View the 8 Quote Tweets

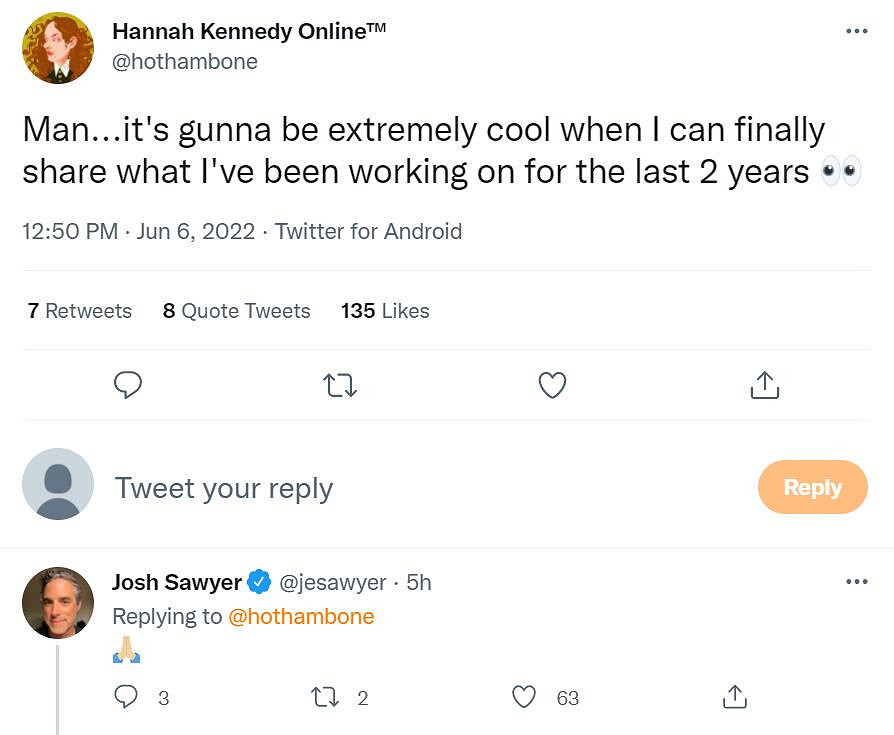[x=236, y=311]
